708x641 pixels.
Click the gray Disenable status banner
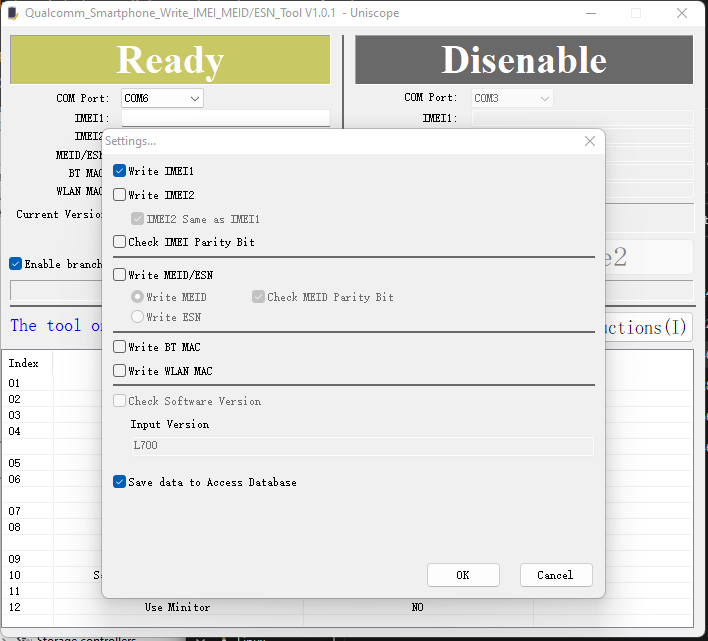(524, 60)
